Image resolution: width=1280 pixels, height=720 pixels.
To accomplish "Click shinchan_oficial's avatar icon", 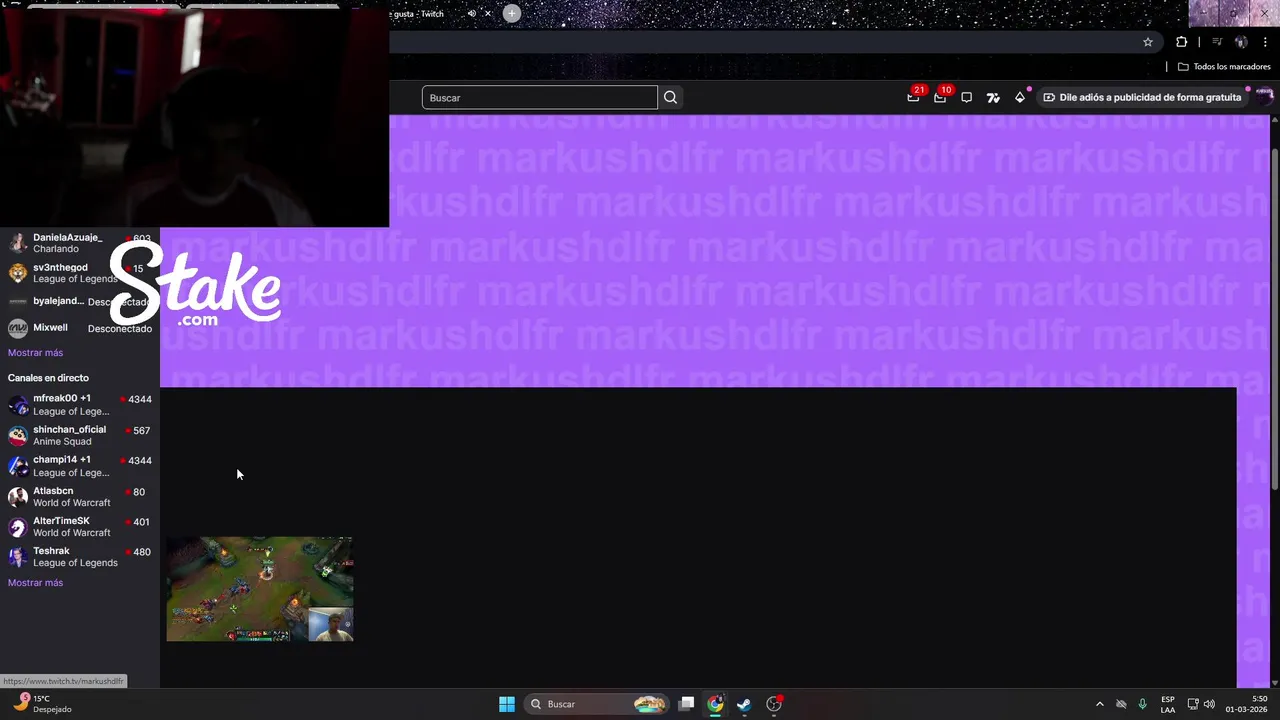I will (18, 435).
